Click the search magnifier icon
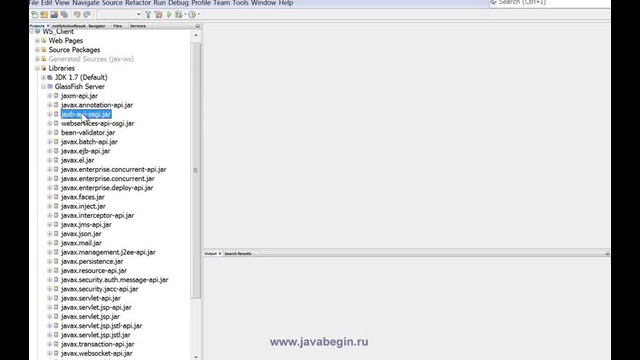The width and height of the screenshot is (640, 360). click(493, 2)
